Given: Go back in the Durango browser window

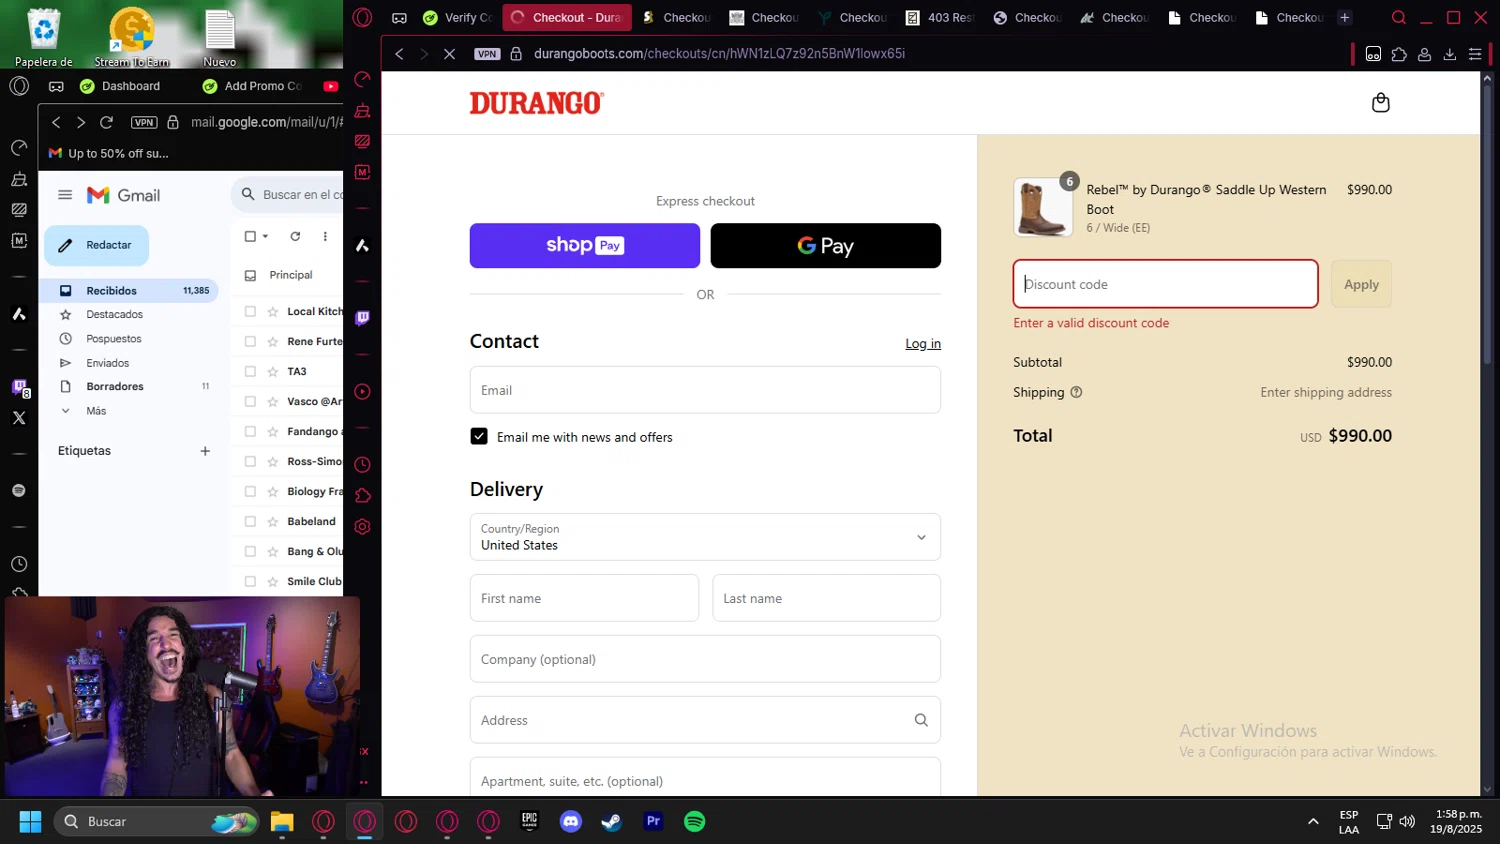Looking at the screenshot, I should pyautogui.click(x=399, y=54).
